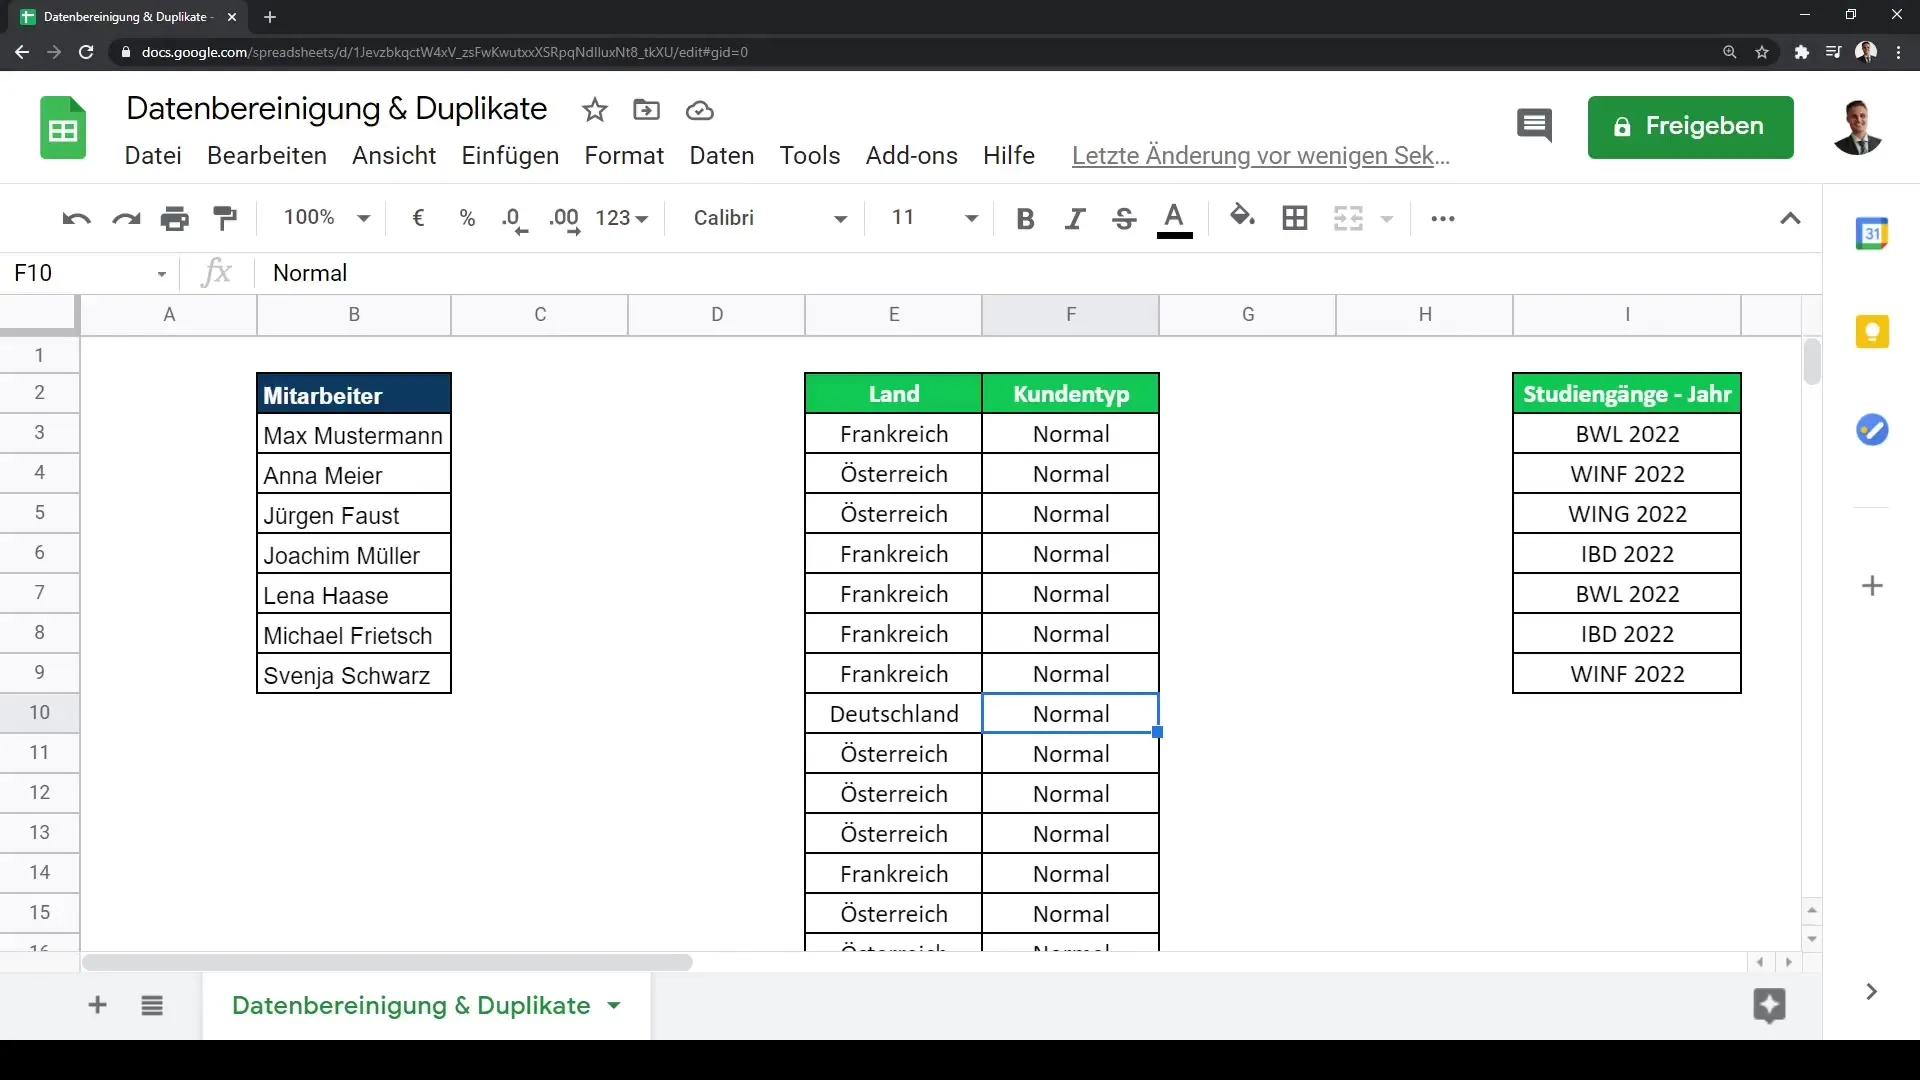Click the cell borders icon

tap(1294, 216)
